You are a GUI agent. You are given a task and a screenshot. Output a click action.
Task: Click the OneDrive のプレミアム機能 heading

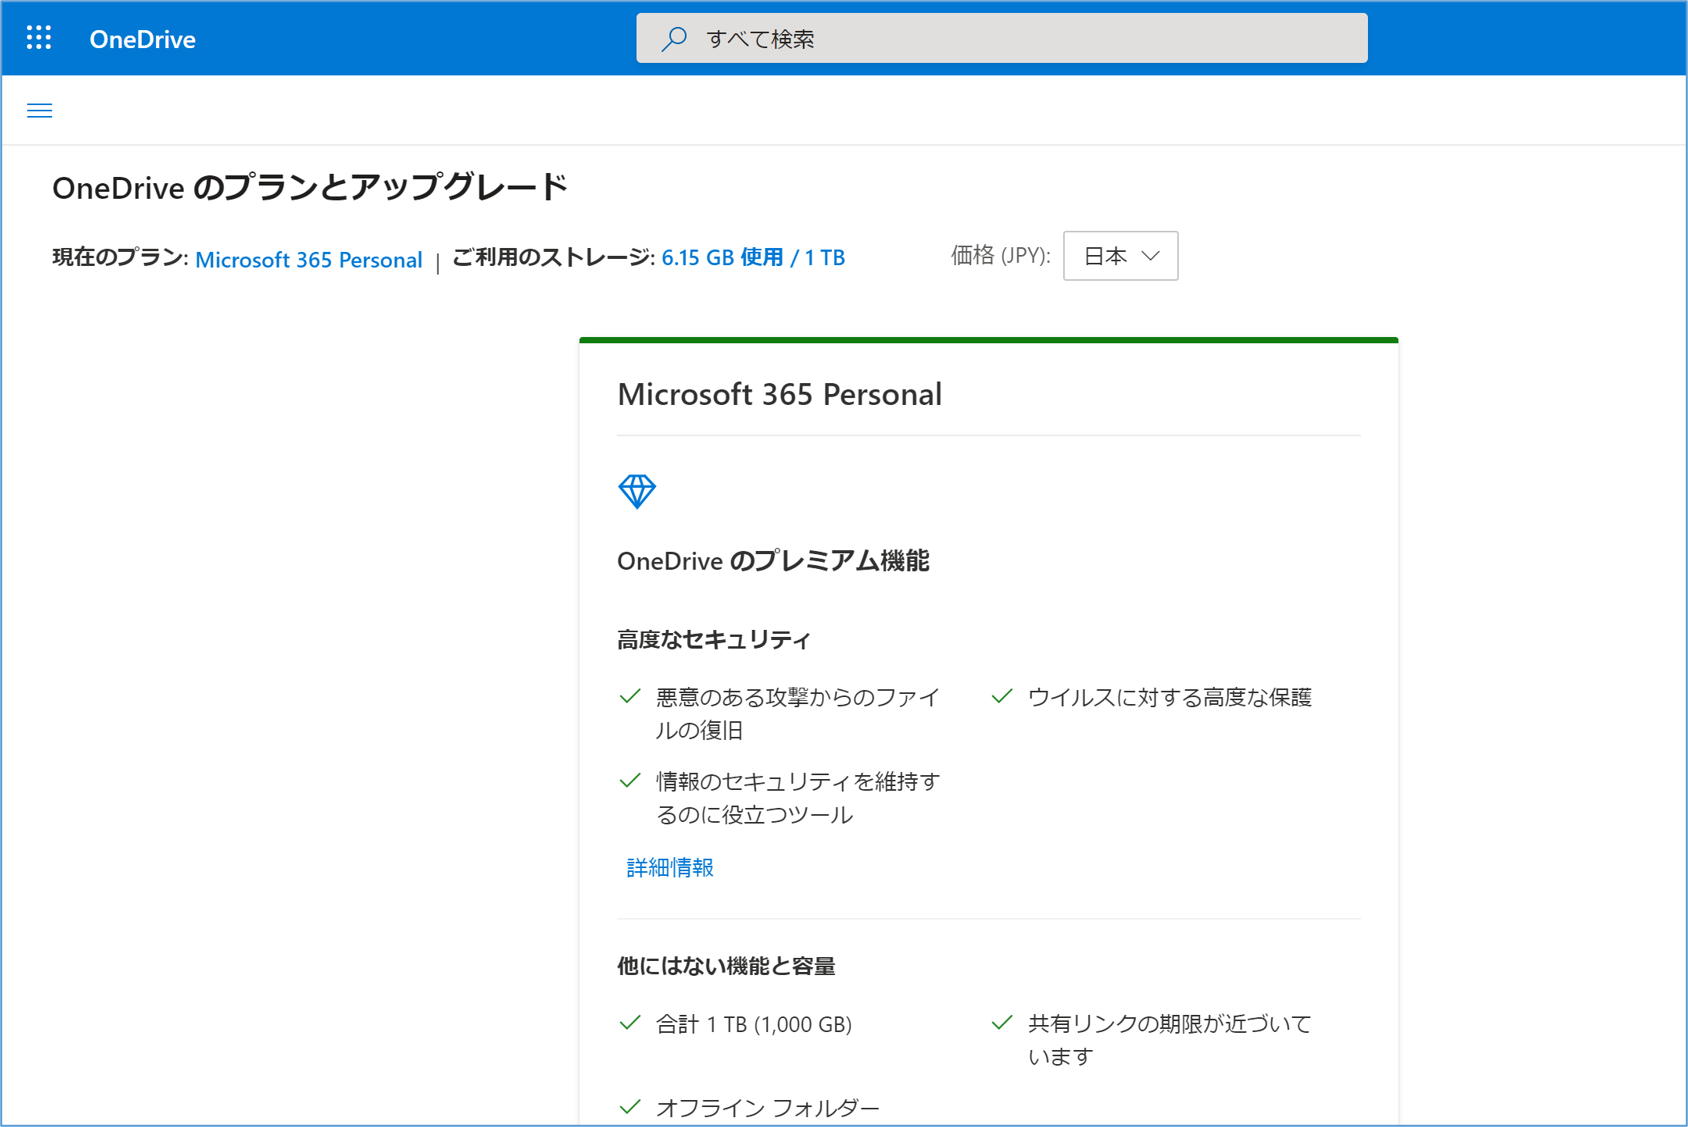coord(773,561)
